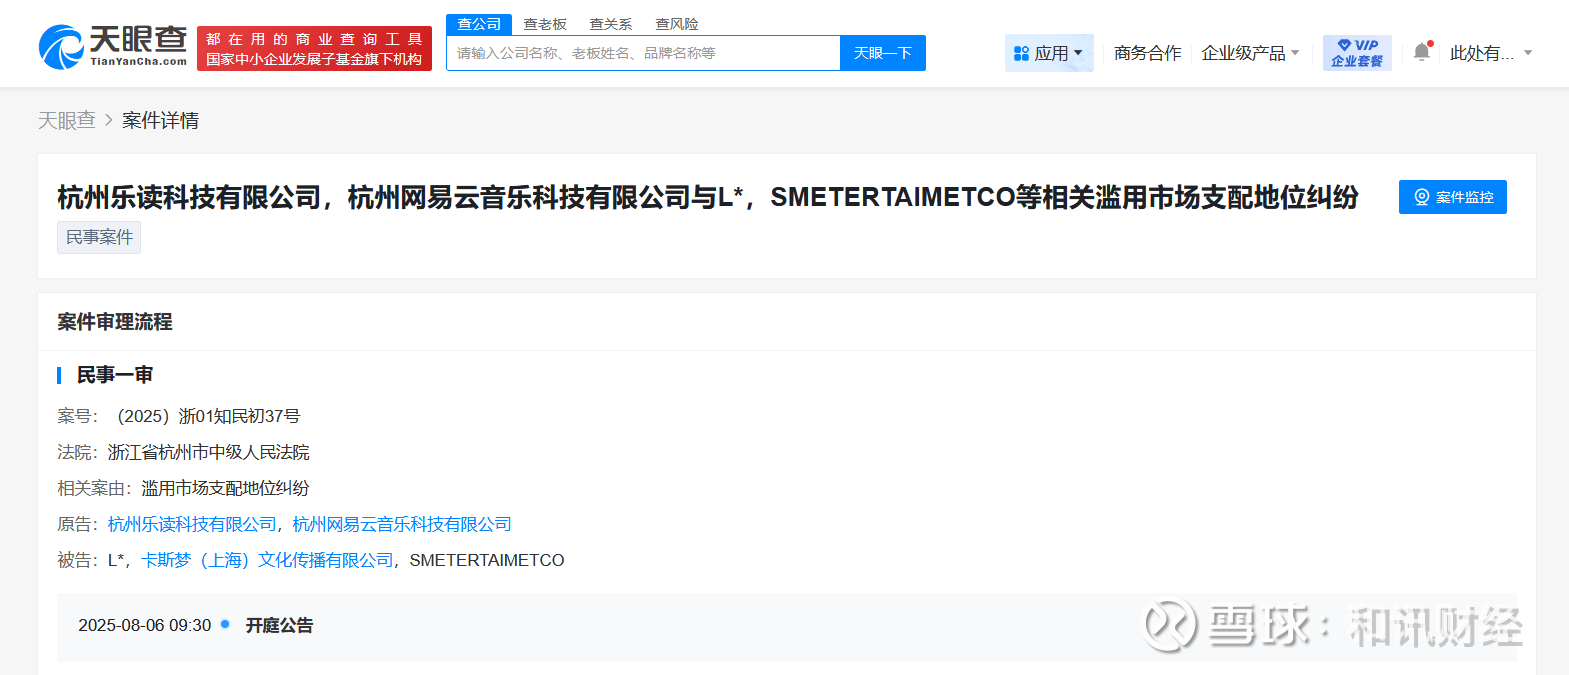The width and height of the screenshot is (1569, 675).
Task: Switch to the 查关系 tab
Action: (x=611, y=24)
